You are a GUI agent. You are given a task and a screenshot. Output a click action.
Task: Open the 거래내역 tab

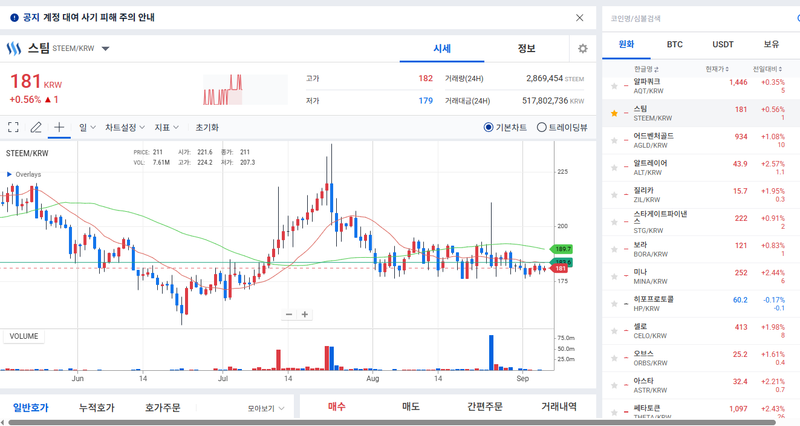pos(559,407)
